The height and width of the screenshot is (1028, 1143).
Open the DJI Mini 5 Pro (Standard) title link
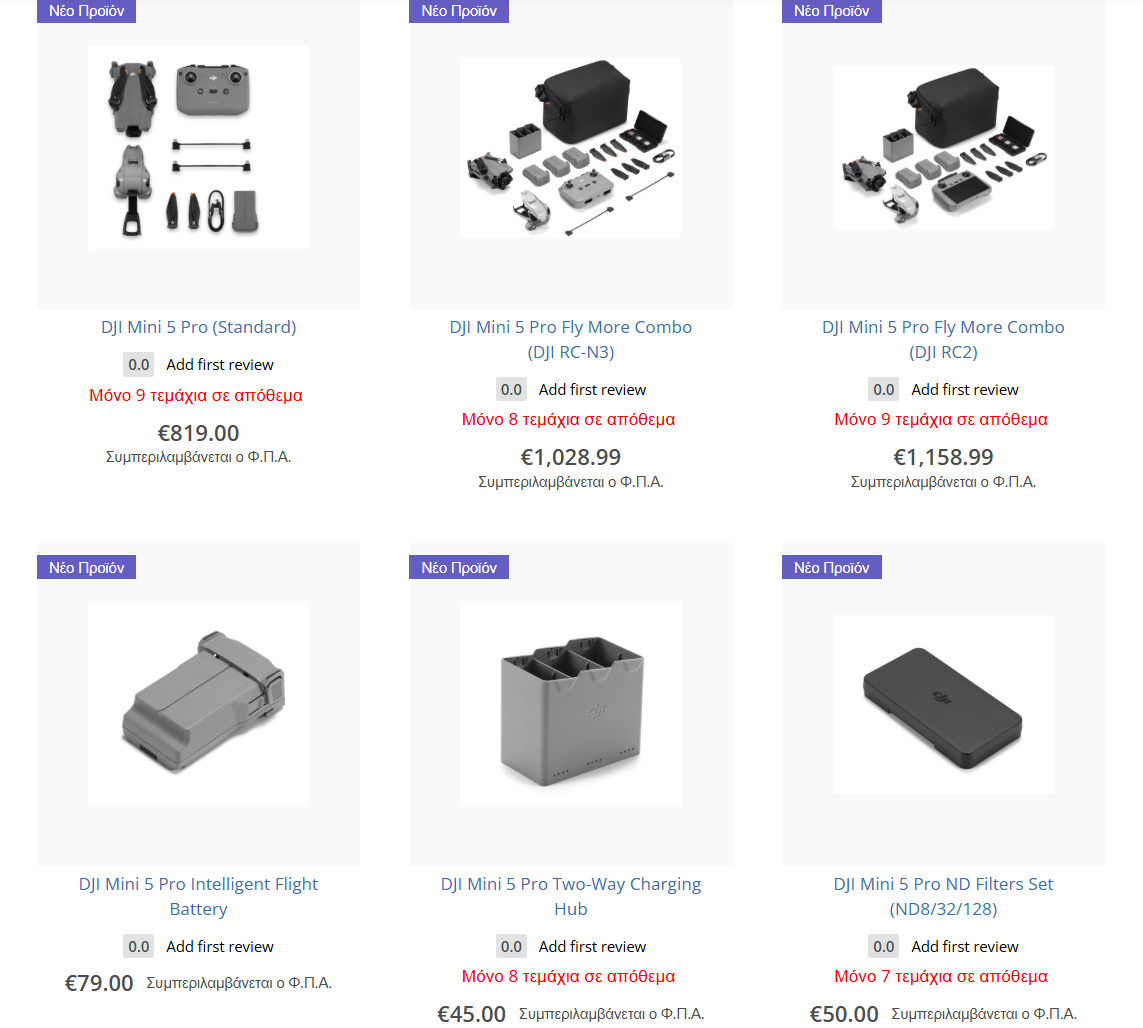click(x=198, y=327)
